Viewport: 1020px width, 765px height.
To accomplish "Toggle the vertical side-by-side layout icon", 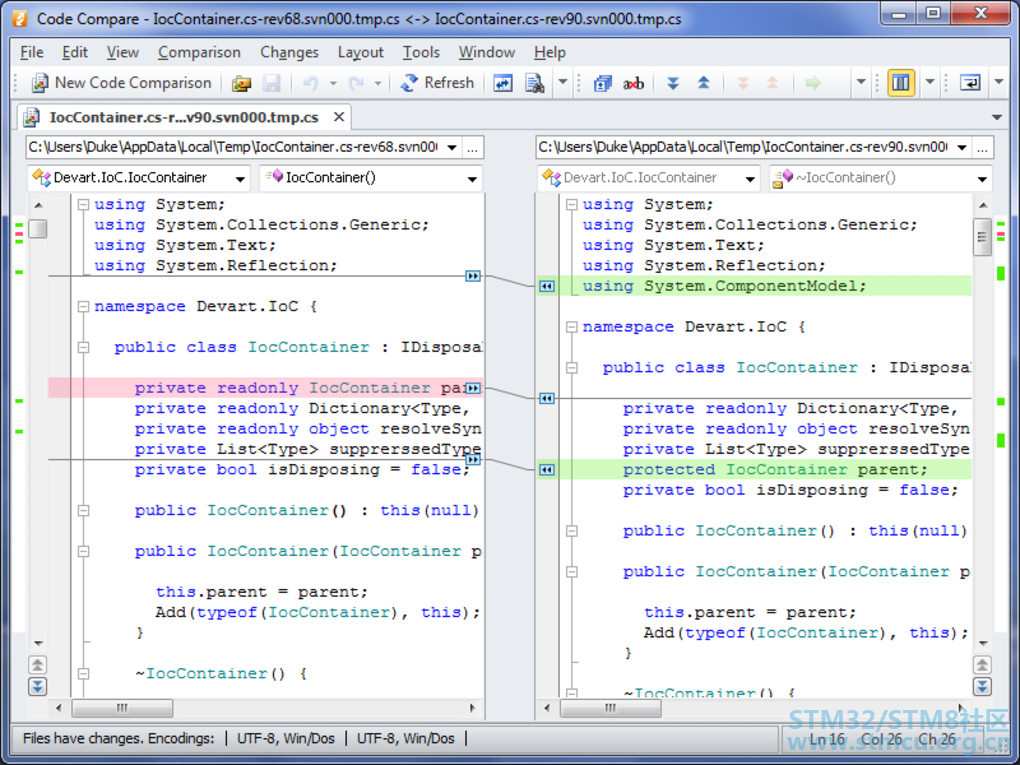I will pyautogui.click(x=901, y=83).
